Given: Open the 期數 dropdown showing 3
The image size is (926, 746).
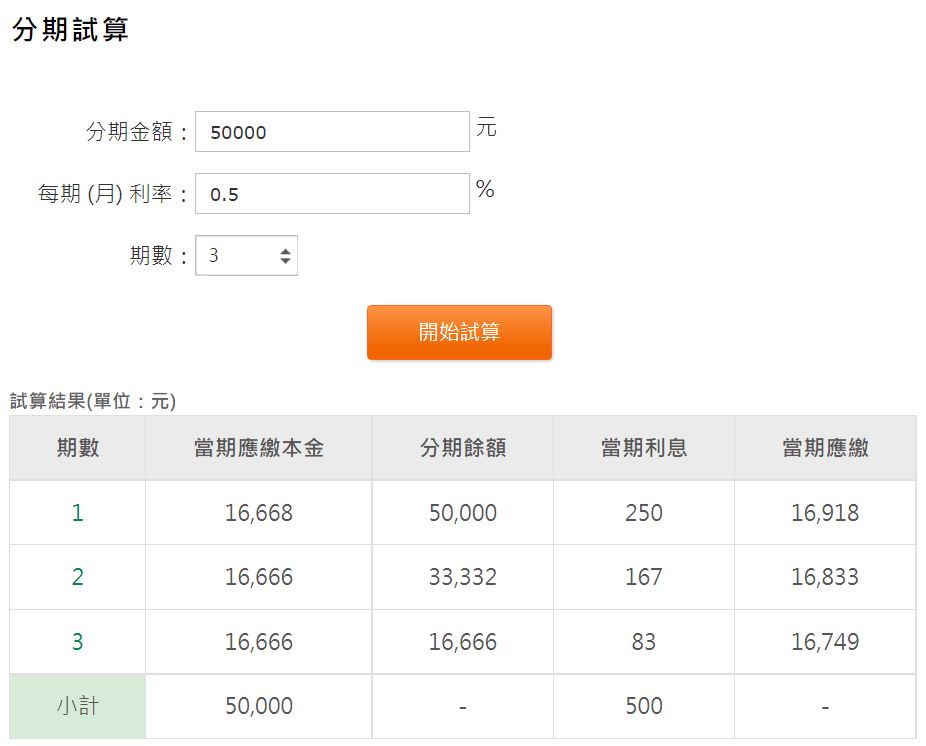Looking at the screenshot, I should (246, 255).
